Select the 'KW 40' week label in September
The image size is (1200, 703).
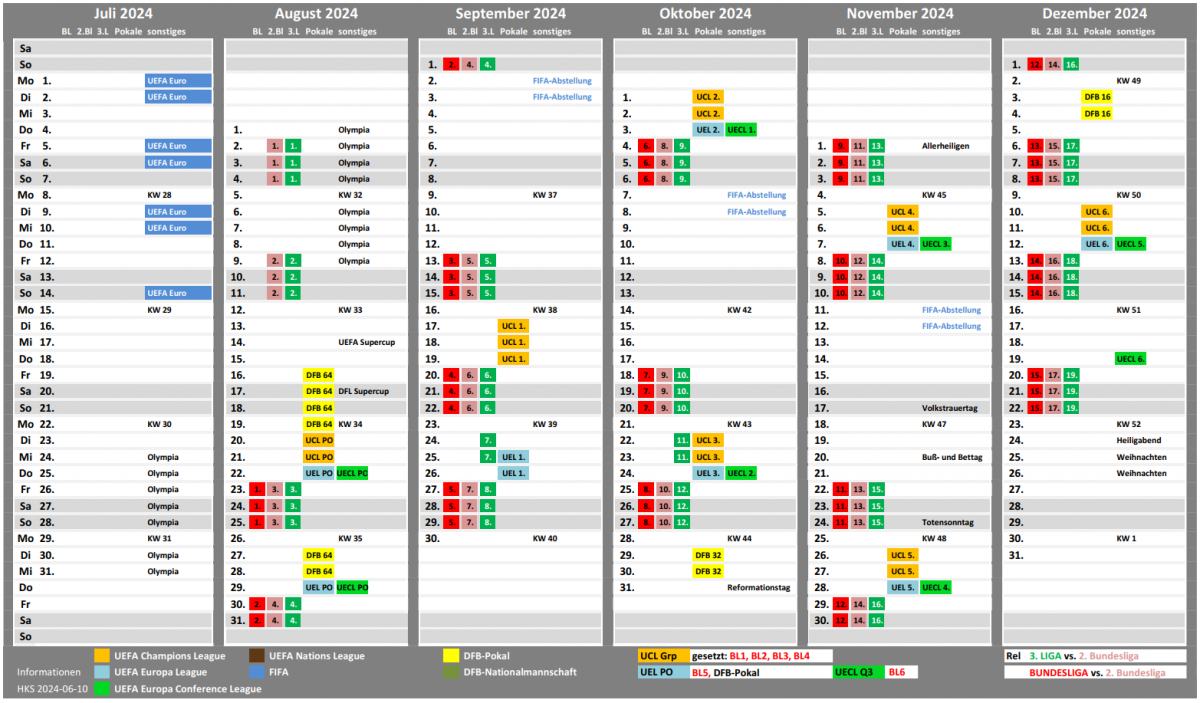click(x=545, y=539)
